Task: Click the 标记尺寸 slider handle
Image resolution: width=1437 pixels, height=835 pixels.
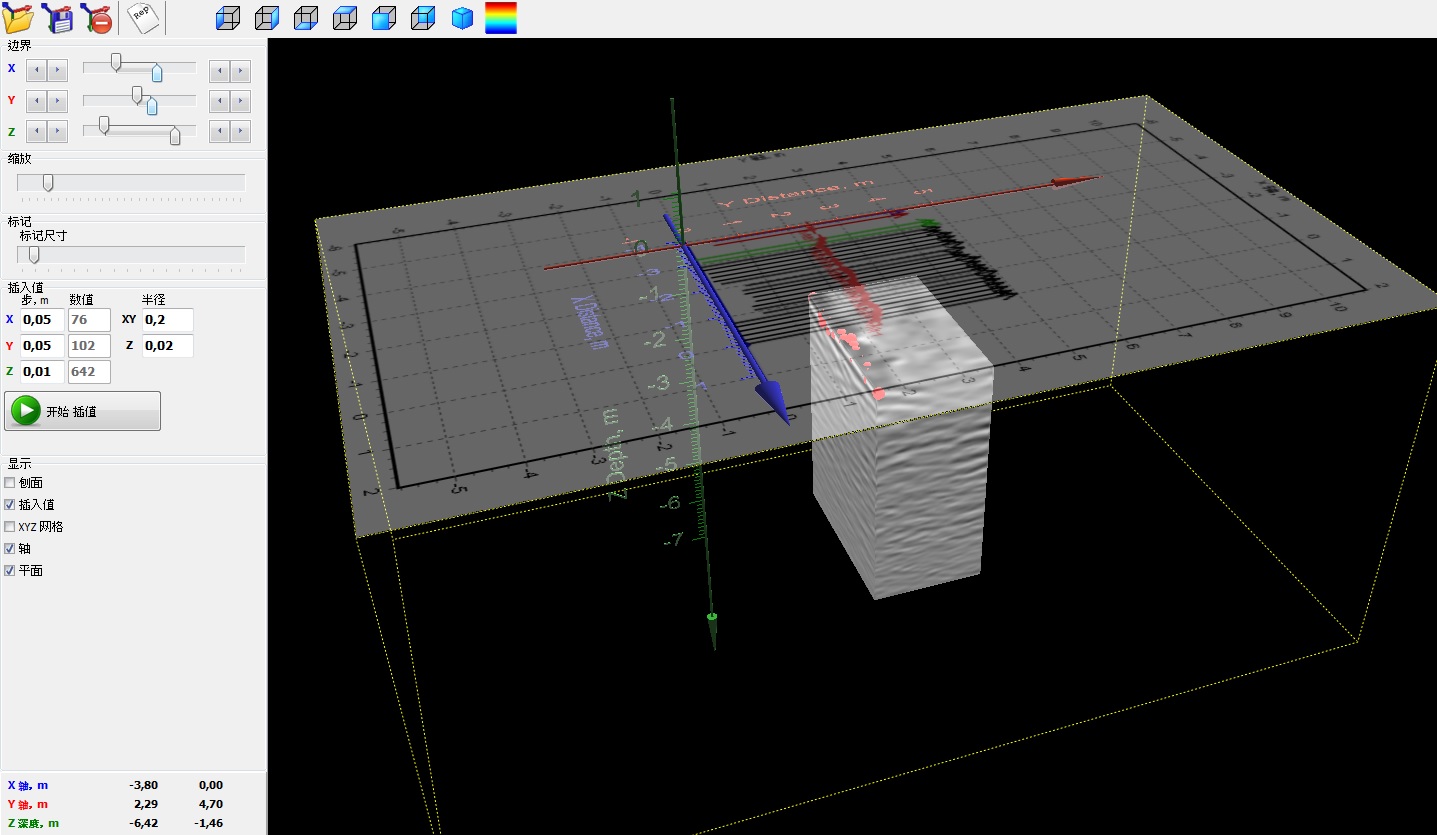Action: pos(33,254)
